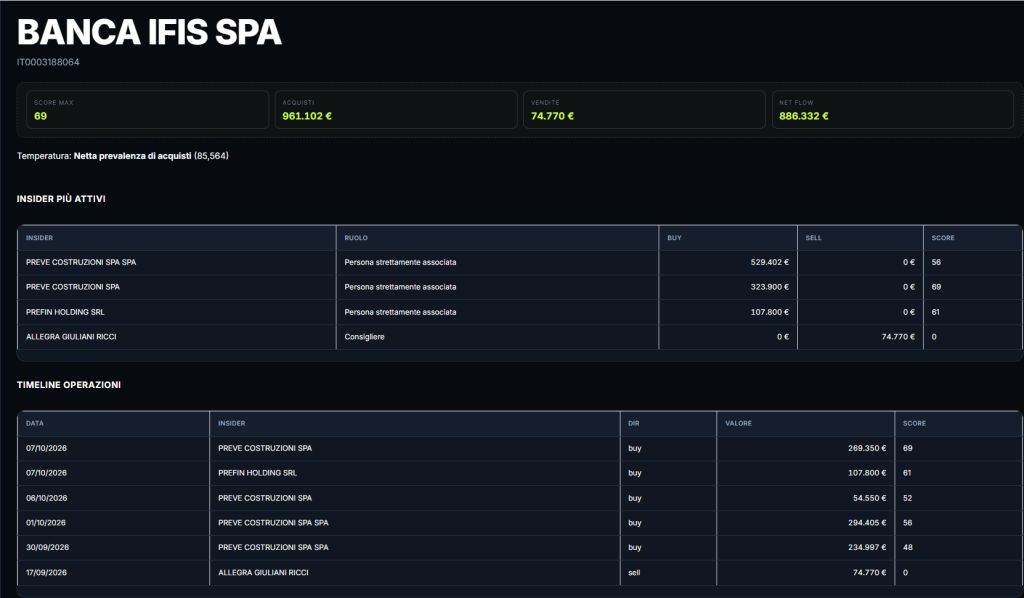The image size is (1024, 598).
Task: Select the 01/10/2026 operation row
Action: point(520,523)
